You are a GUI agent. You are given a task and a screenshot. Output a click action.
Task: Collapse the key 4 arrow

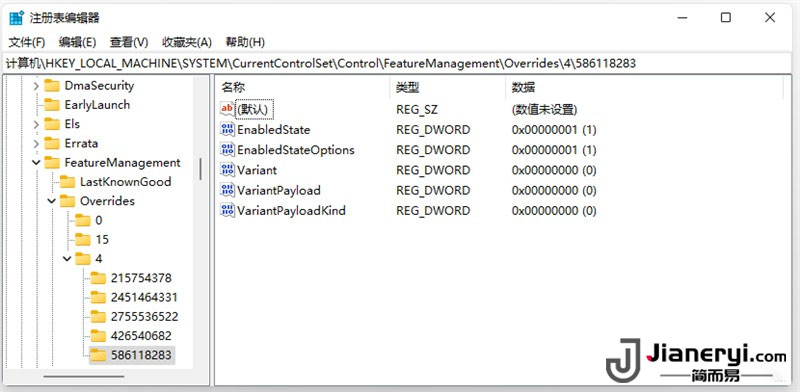pos(67,259)
